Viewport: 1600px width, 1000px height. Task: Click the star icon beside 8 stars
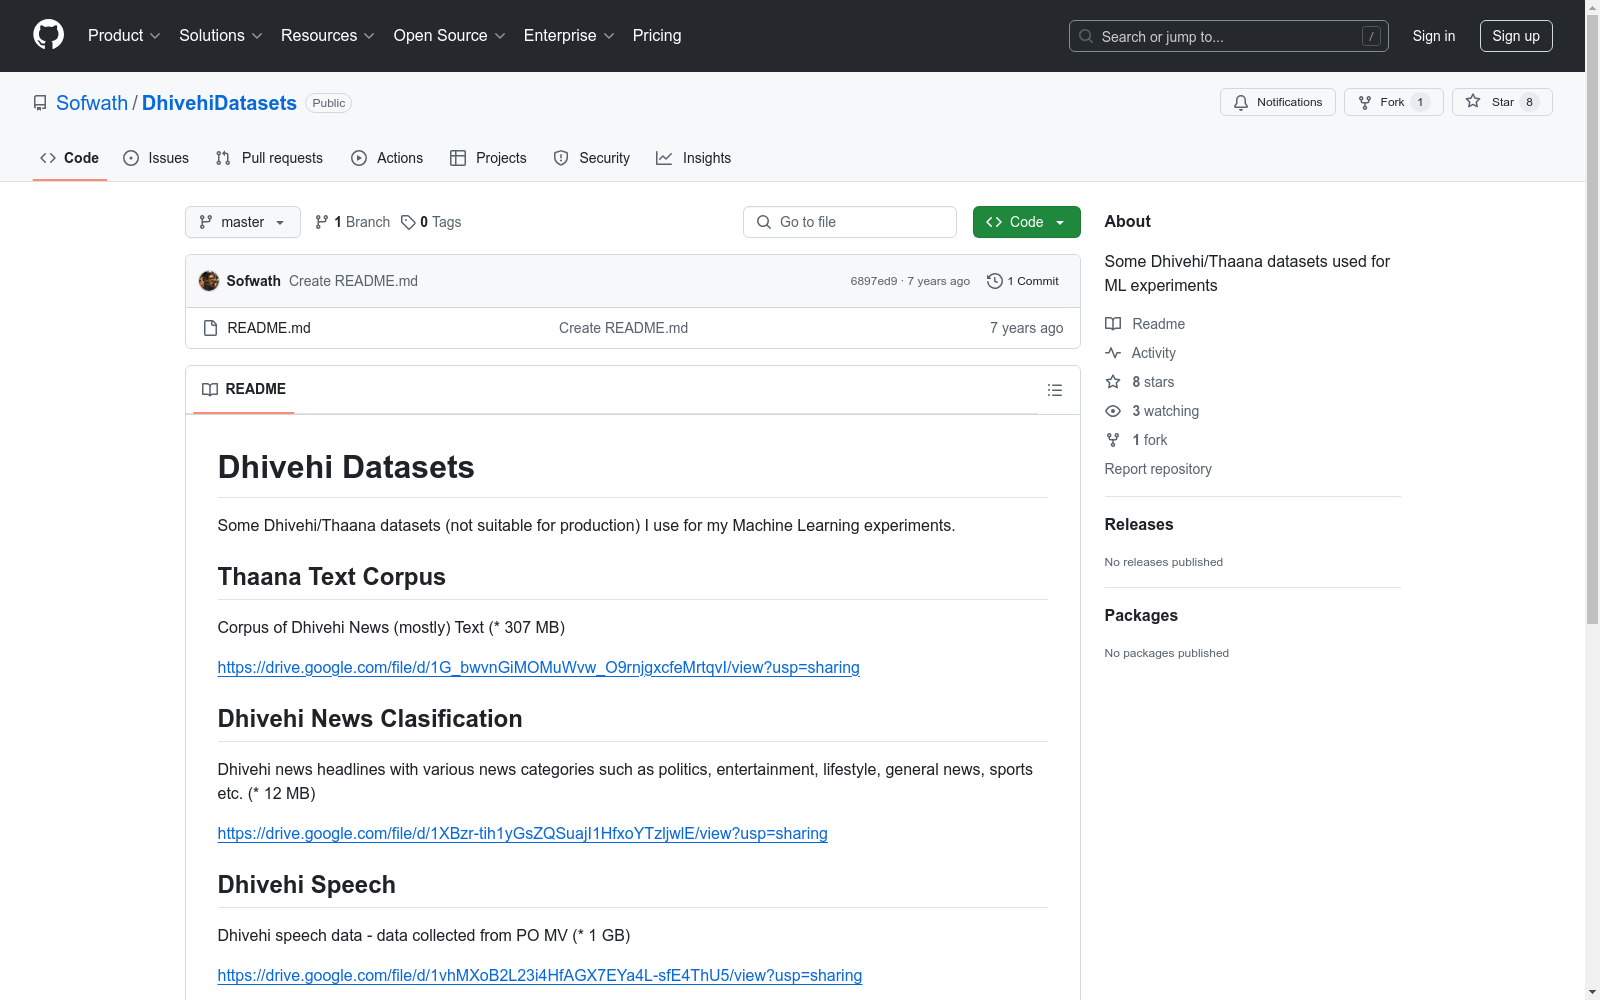pos(1113,382)
